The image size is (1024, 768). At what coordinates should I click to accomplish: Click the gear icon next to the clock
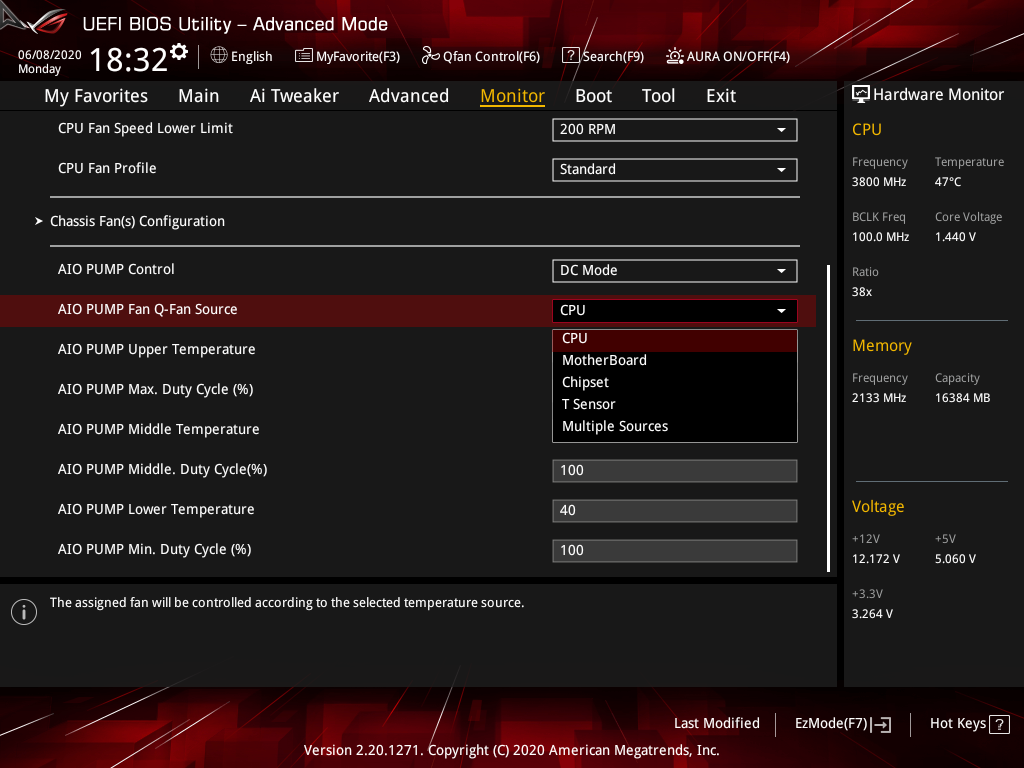click(x=179, y=52)
